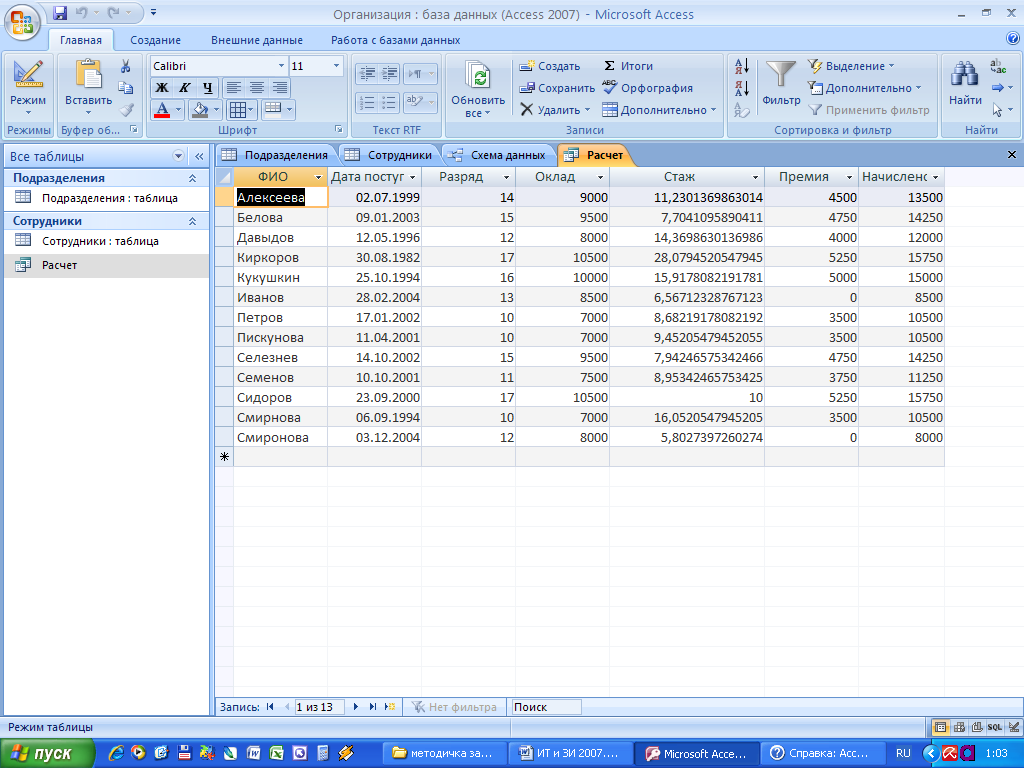This screenshot has height=768, width=1024.
Task: Center align text
Action: pos(257,88)
